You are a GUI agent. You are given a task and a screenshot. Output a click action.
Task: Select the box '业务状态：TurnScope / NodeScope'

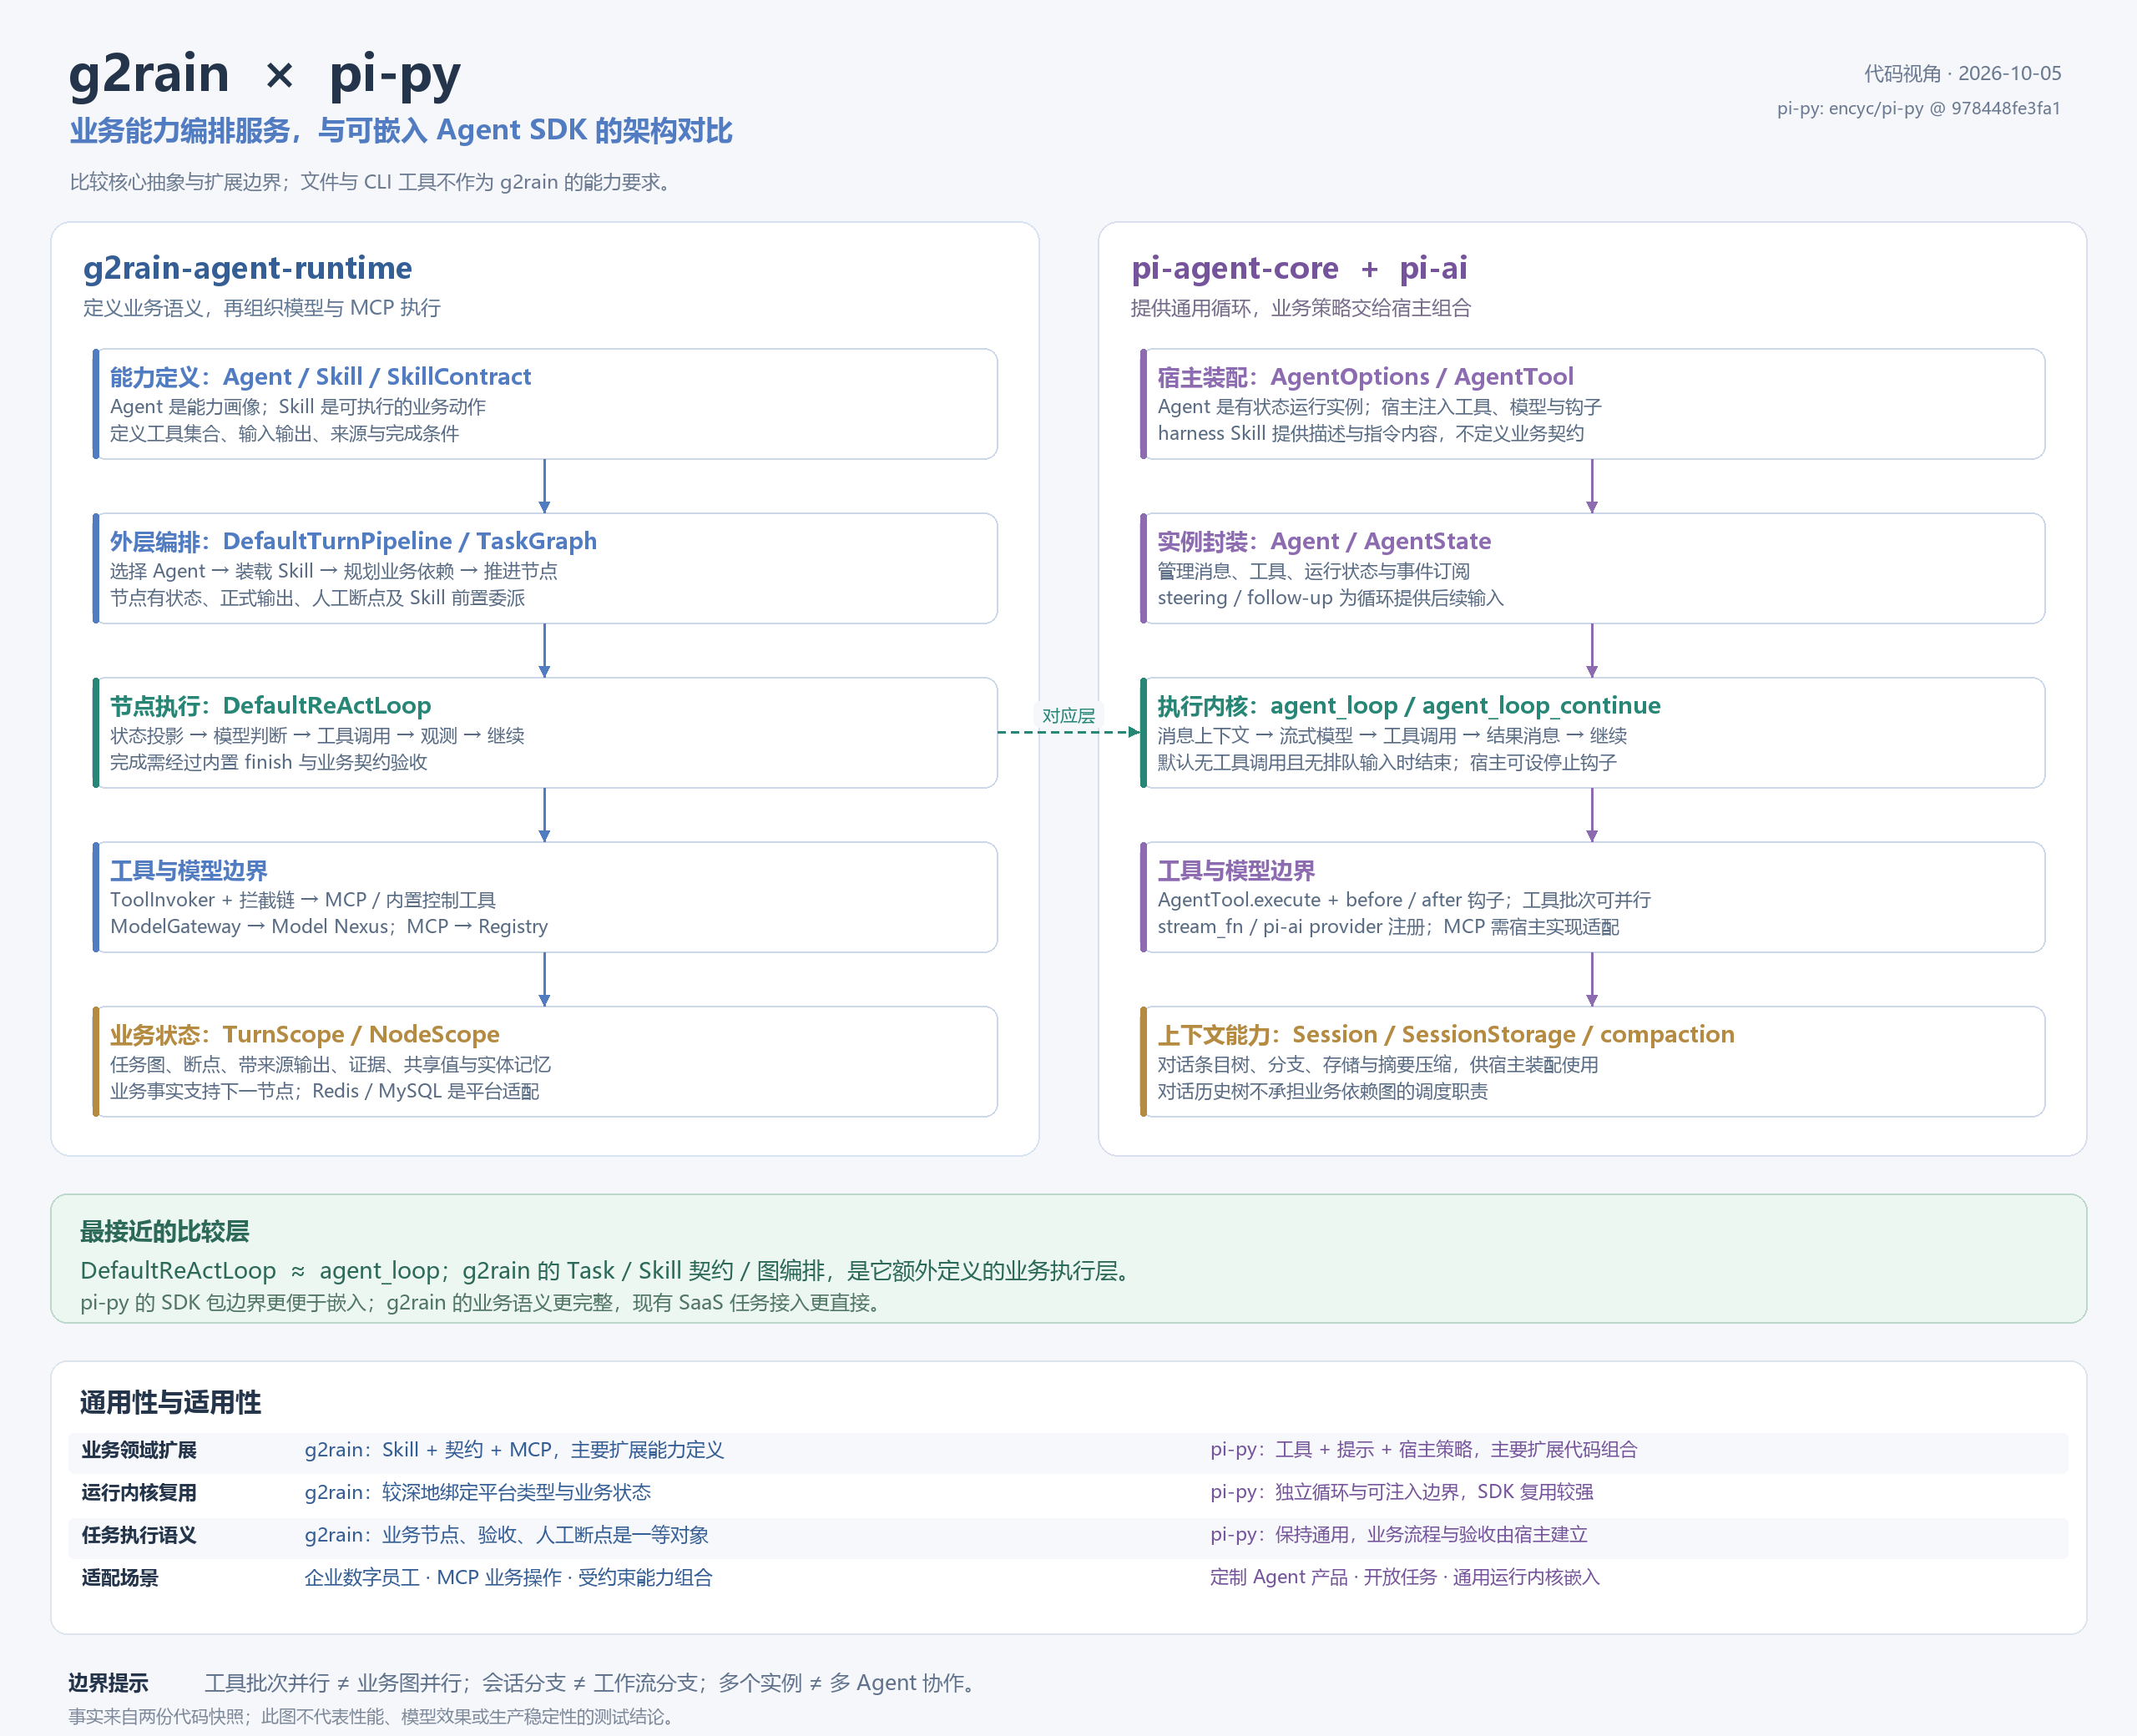click(x=545, y=1061)
